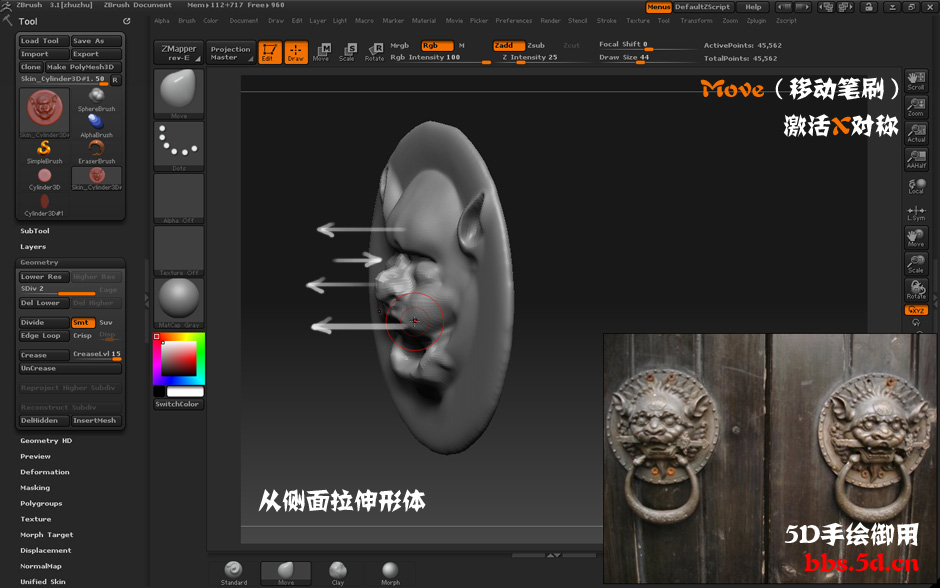Expand the Polygroups section
The image size is (940, 588).
pyautogui.click(x=41, y=503)
